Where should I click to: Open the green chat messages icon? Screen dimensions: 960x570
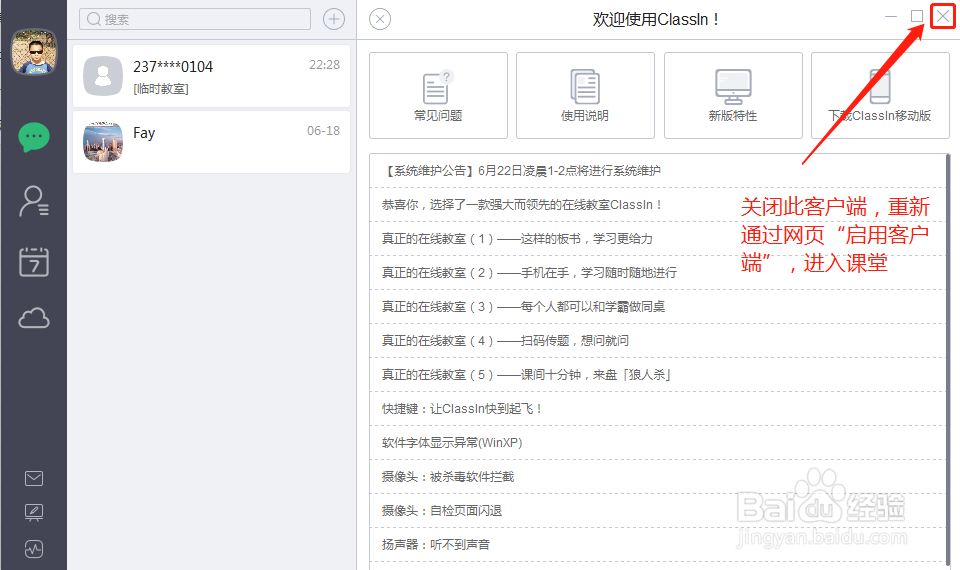click(x=34, y=137)
